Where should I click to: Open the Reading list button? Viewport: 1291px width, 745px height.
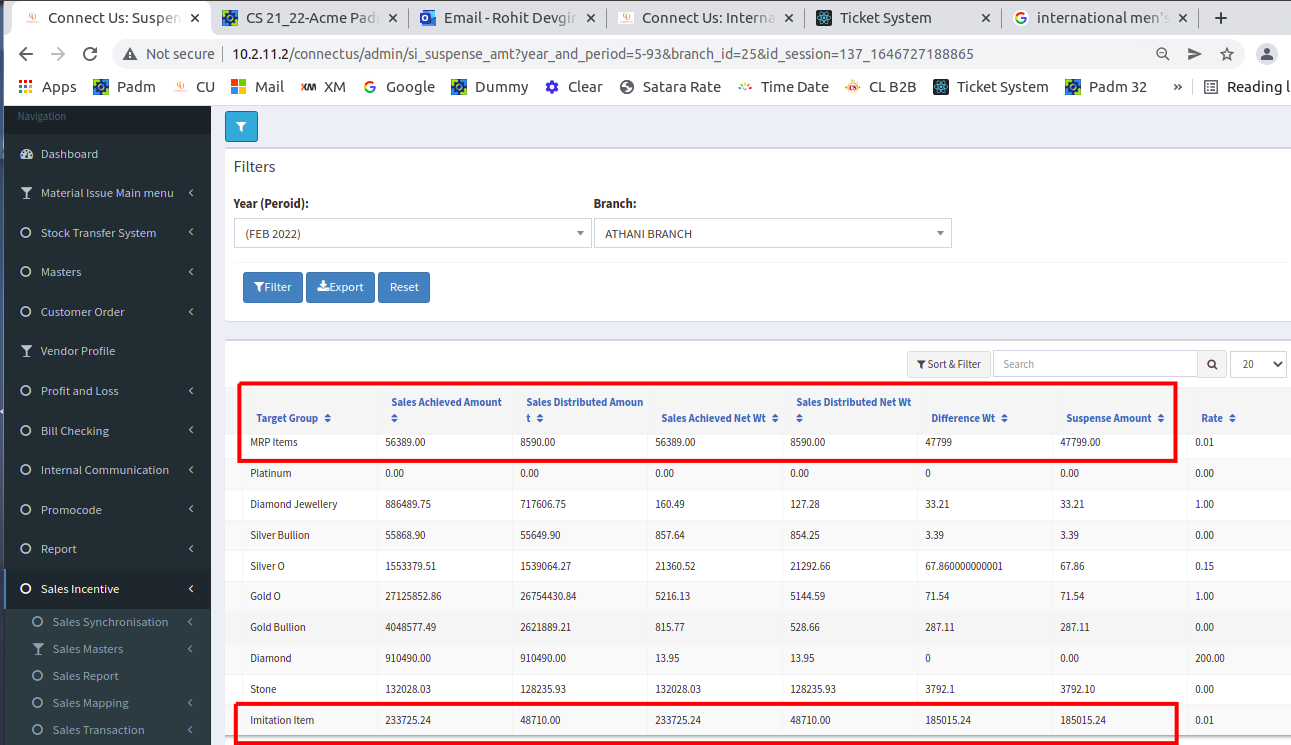1246,87
